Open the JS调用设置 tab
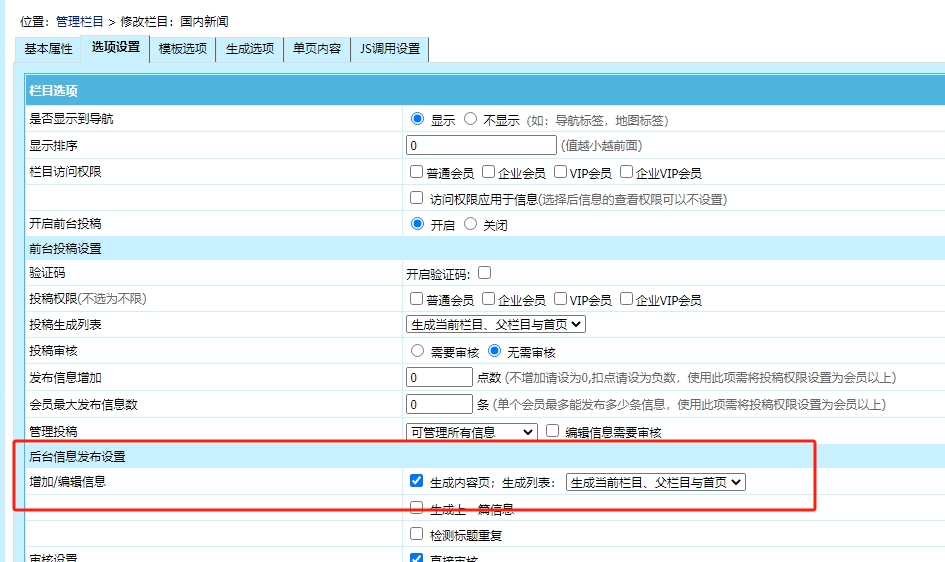 click(389, 49)
